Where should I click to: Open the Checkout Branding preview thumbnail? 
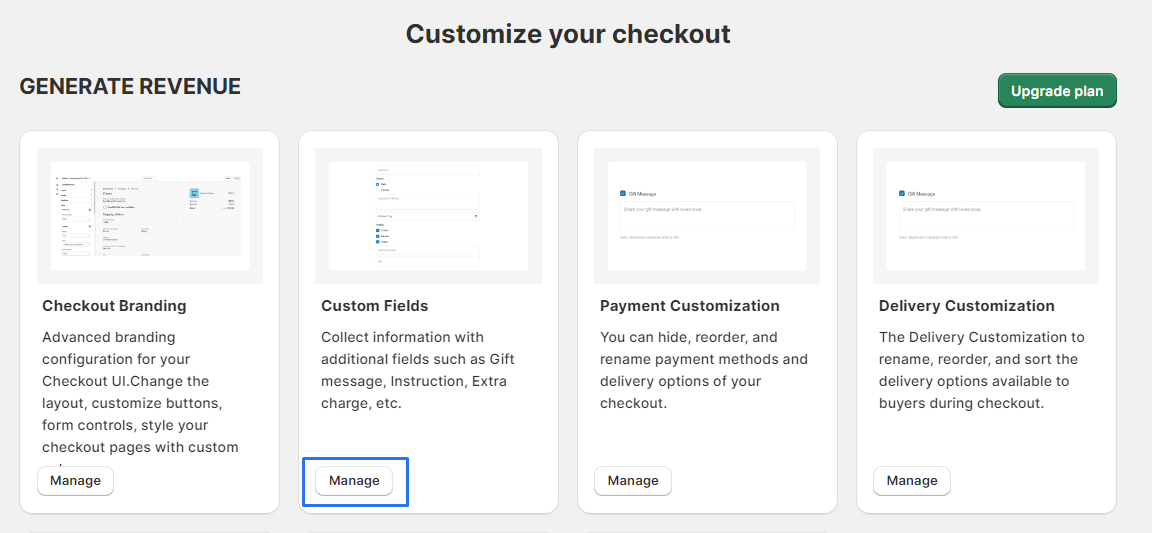coord(150,215)
